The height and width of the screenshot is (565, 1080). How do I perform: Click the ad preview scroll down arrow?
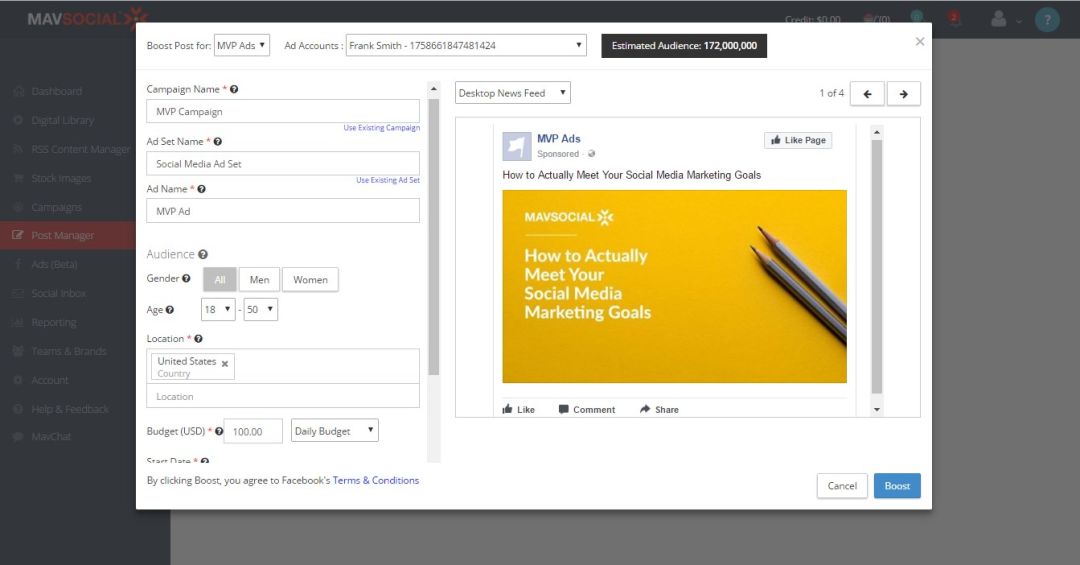(x=877, y=410)
